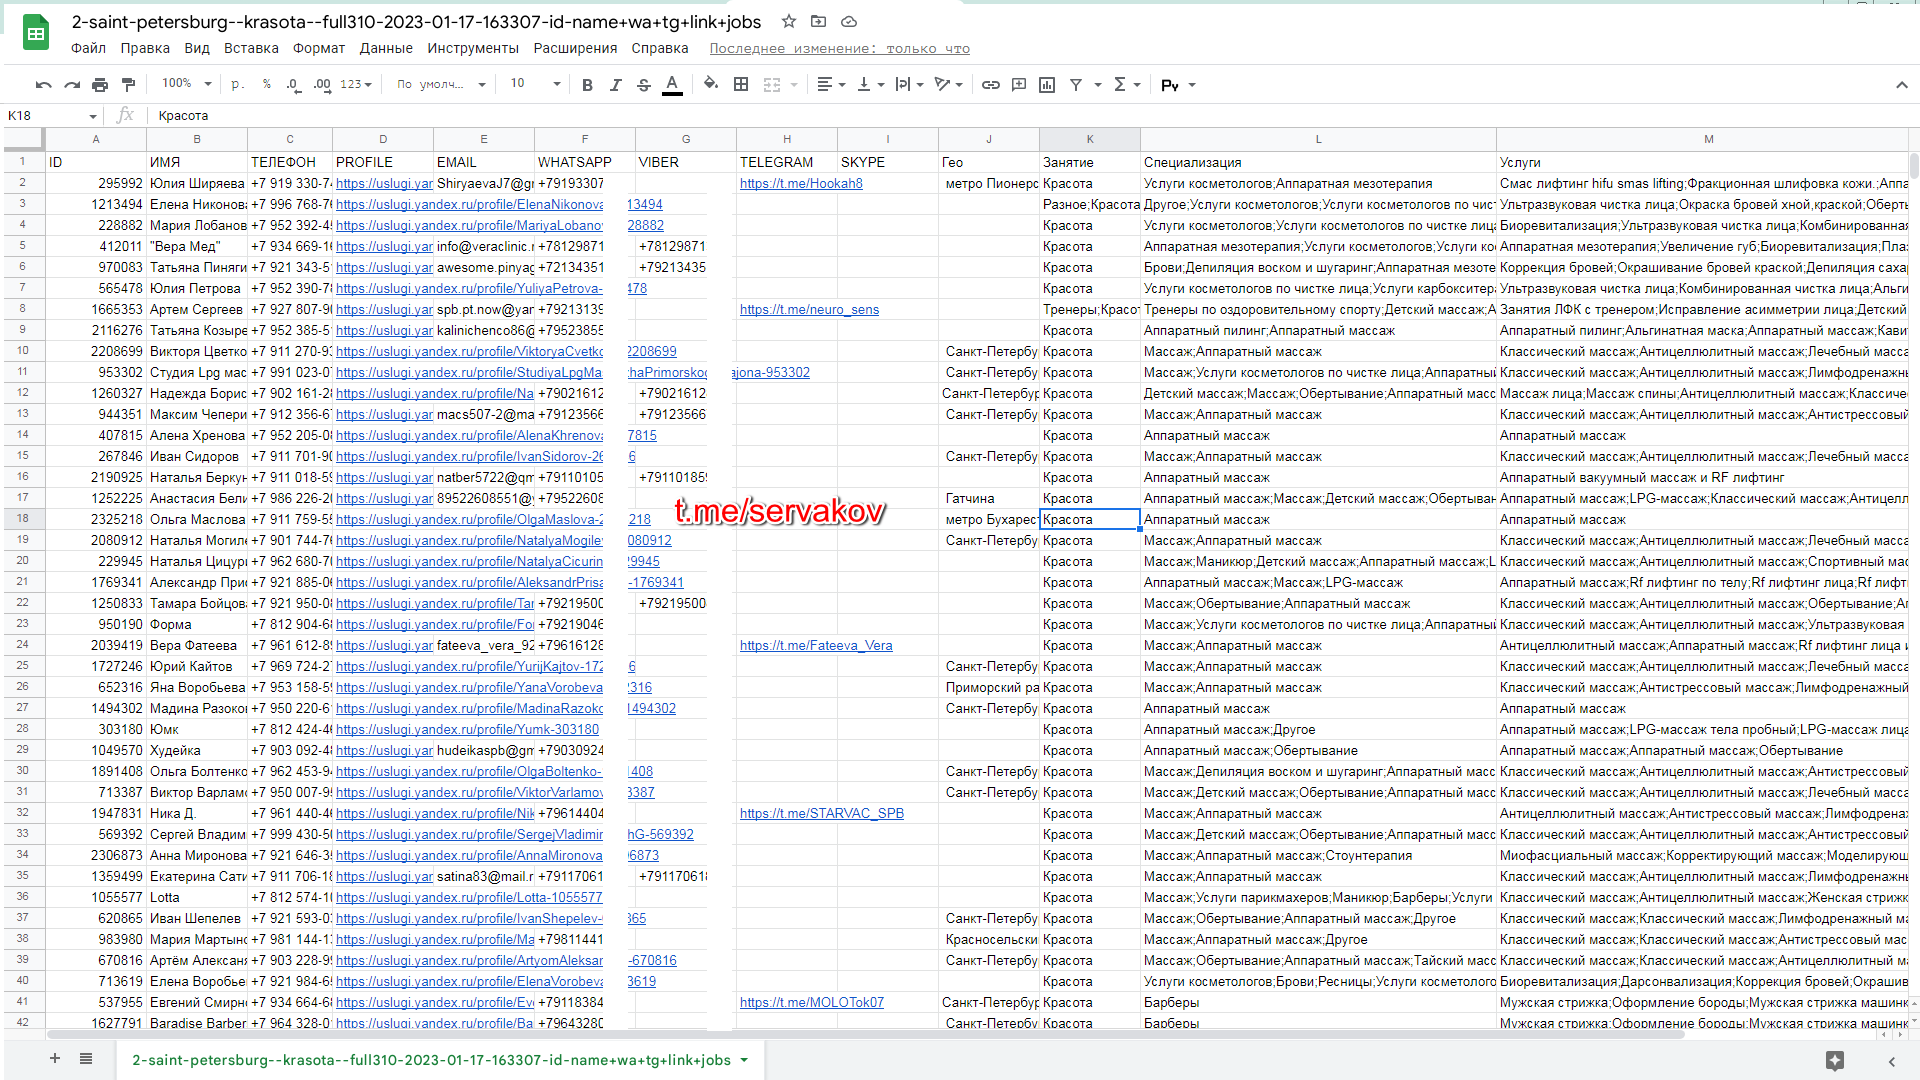Open text rotation dropdown
Viewport: 1920px width, 1080px height.
948,85
